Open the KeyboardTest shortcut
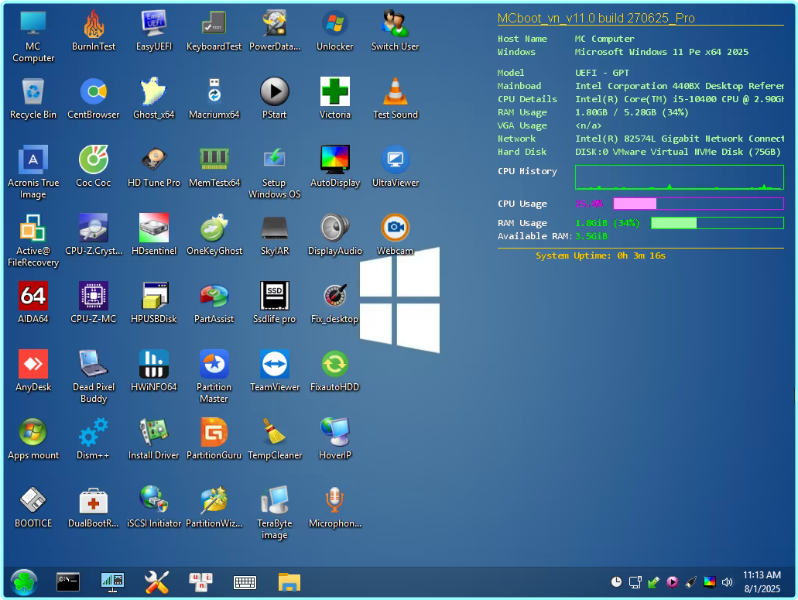The width and height of the screenshot is (798, 600). (214, 31)
